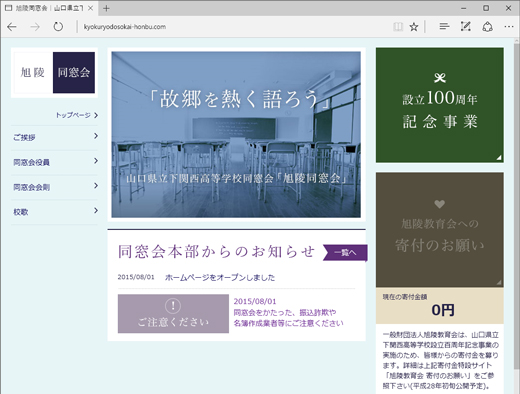Minimize the browser window

(464, 8)
